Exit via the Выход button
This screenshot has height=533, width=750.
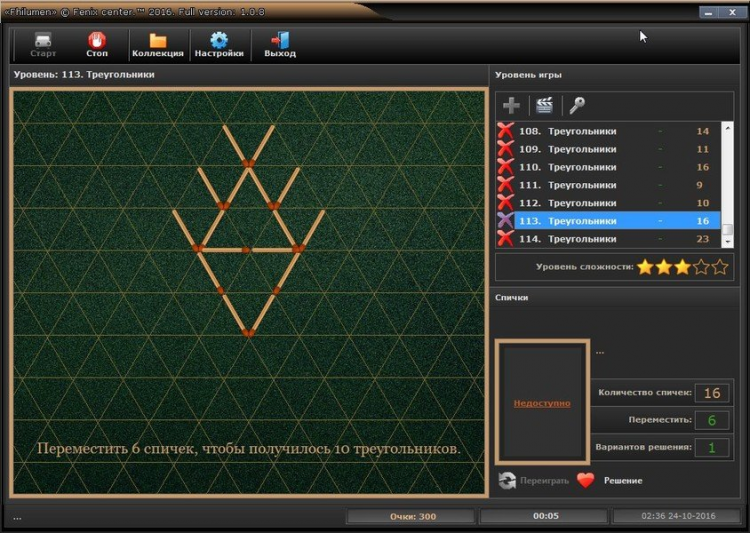(x=280, y=45)
